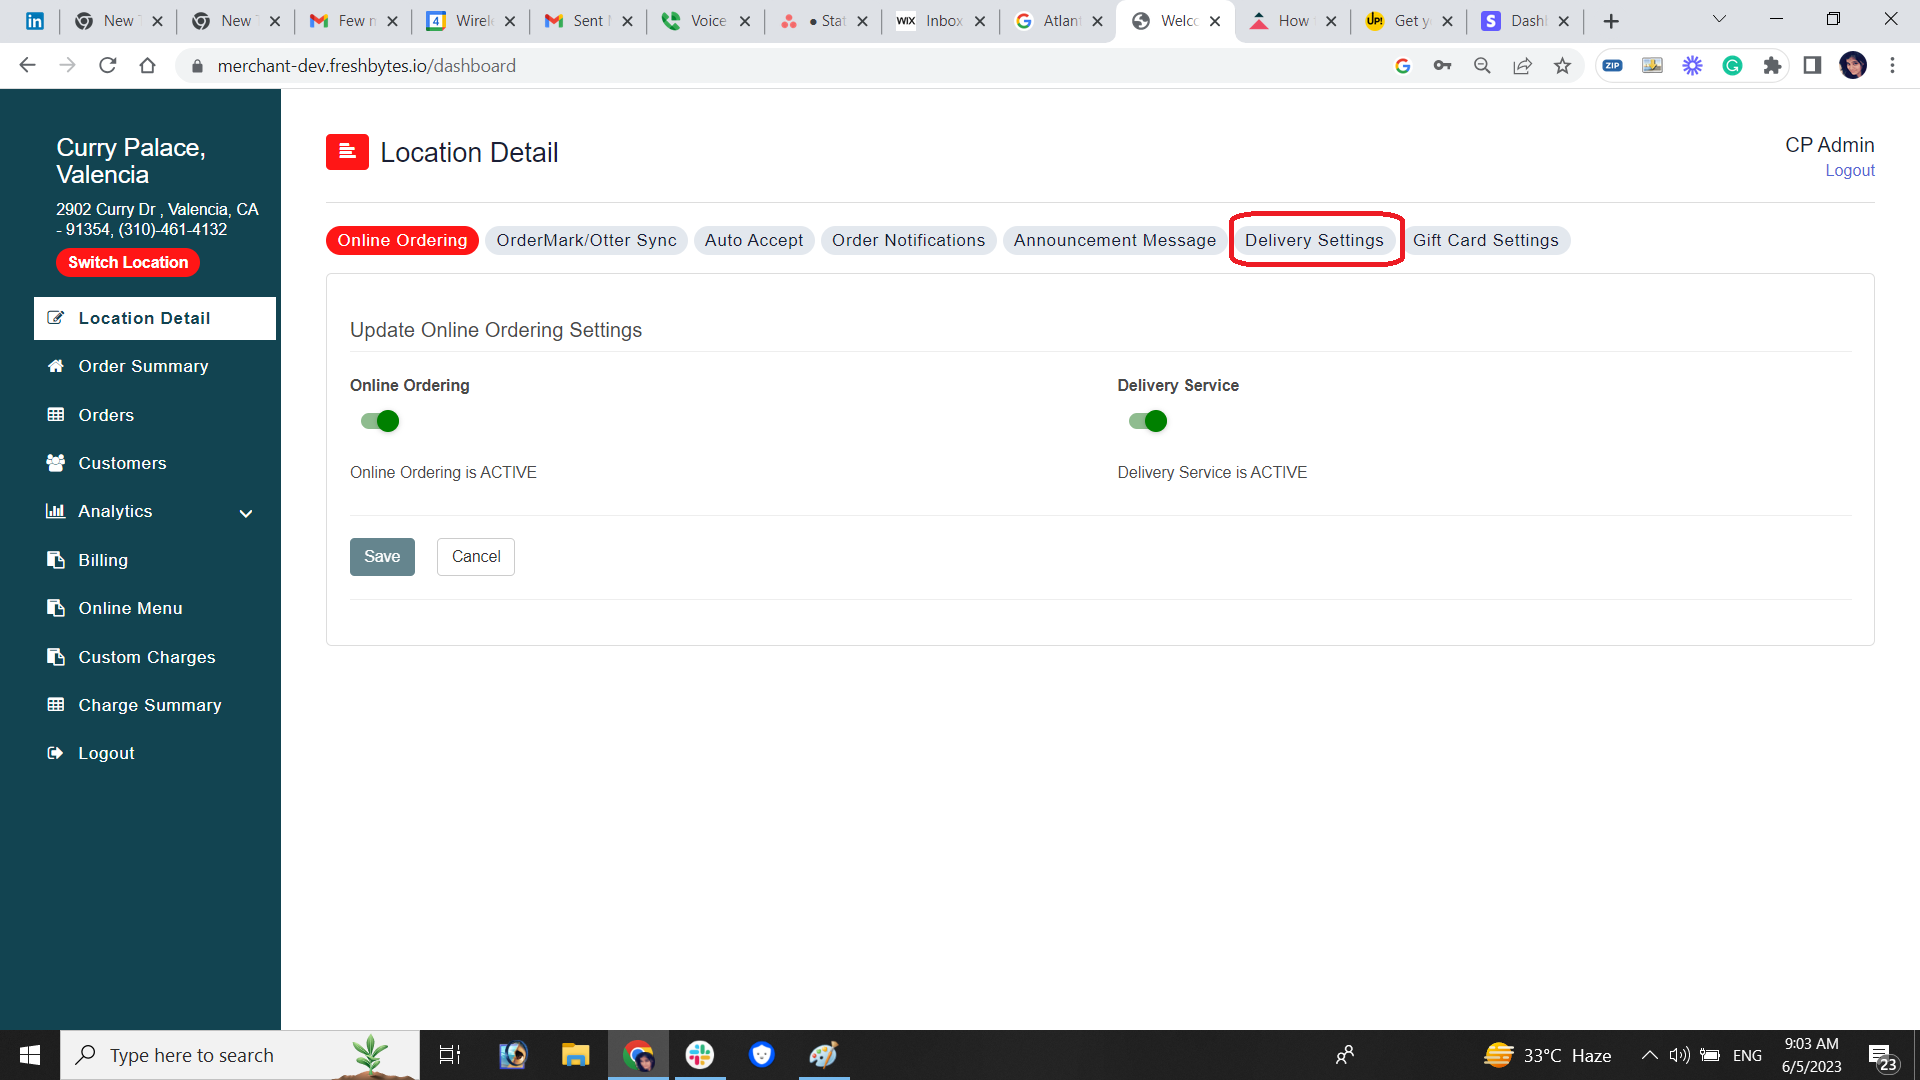Screen dimensions: 1920x1080
Task: Click the Order Summary home icon
Action: click(x=56, y=366)
